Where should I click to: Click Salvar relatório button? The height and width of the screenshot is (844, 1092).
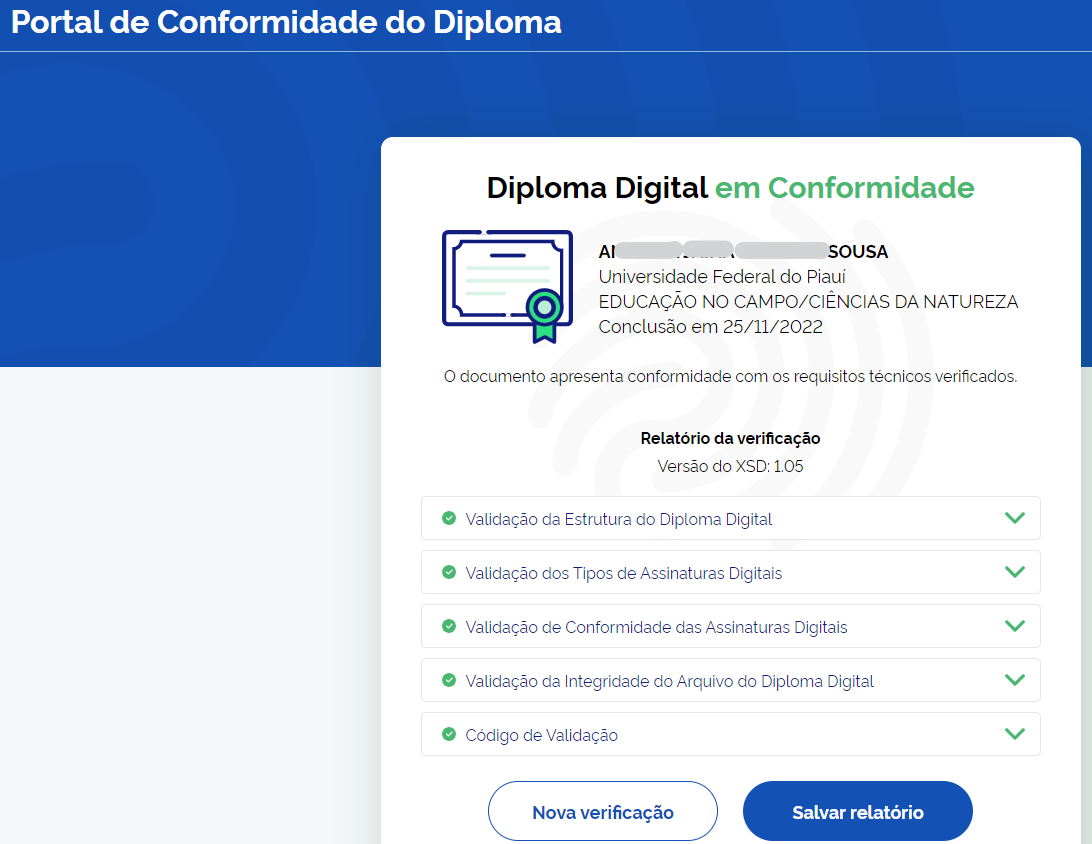pos(857,811)
